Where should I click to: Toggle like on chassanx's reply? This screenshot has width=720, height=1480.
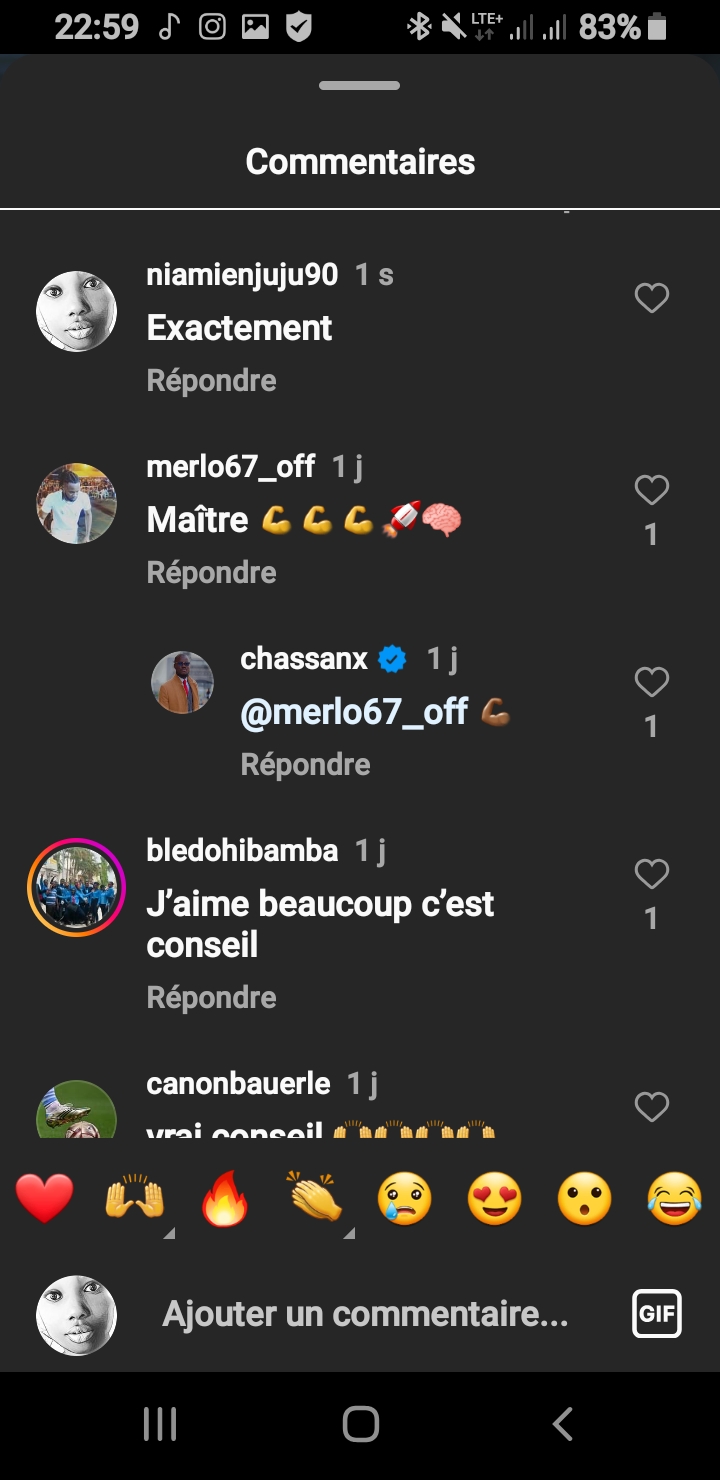coord(652,682)
